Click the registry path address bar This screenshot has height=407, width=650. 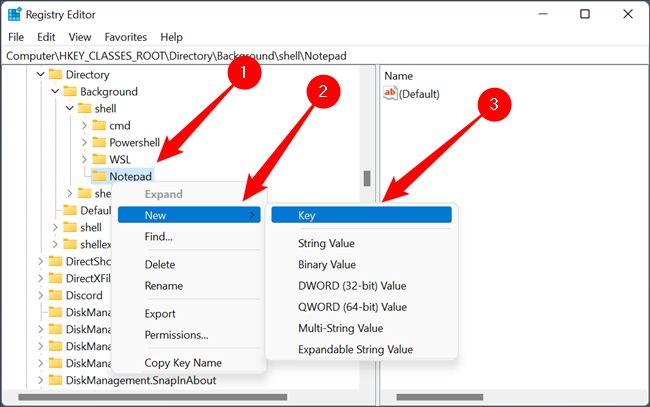tap(325, 56)
